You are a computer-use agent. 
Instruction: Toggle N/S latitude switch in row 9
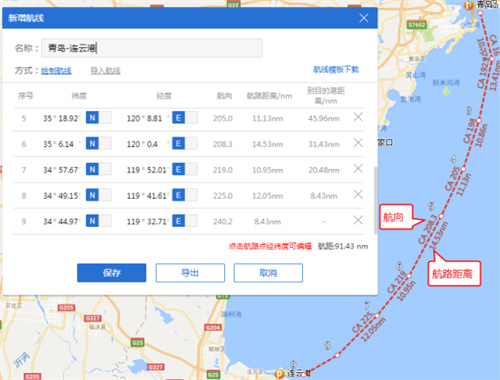(x=99, y=221)
